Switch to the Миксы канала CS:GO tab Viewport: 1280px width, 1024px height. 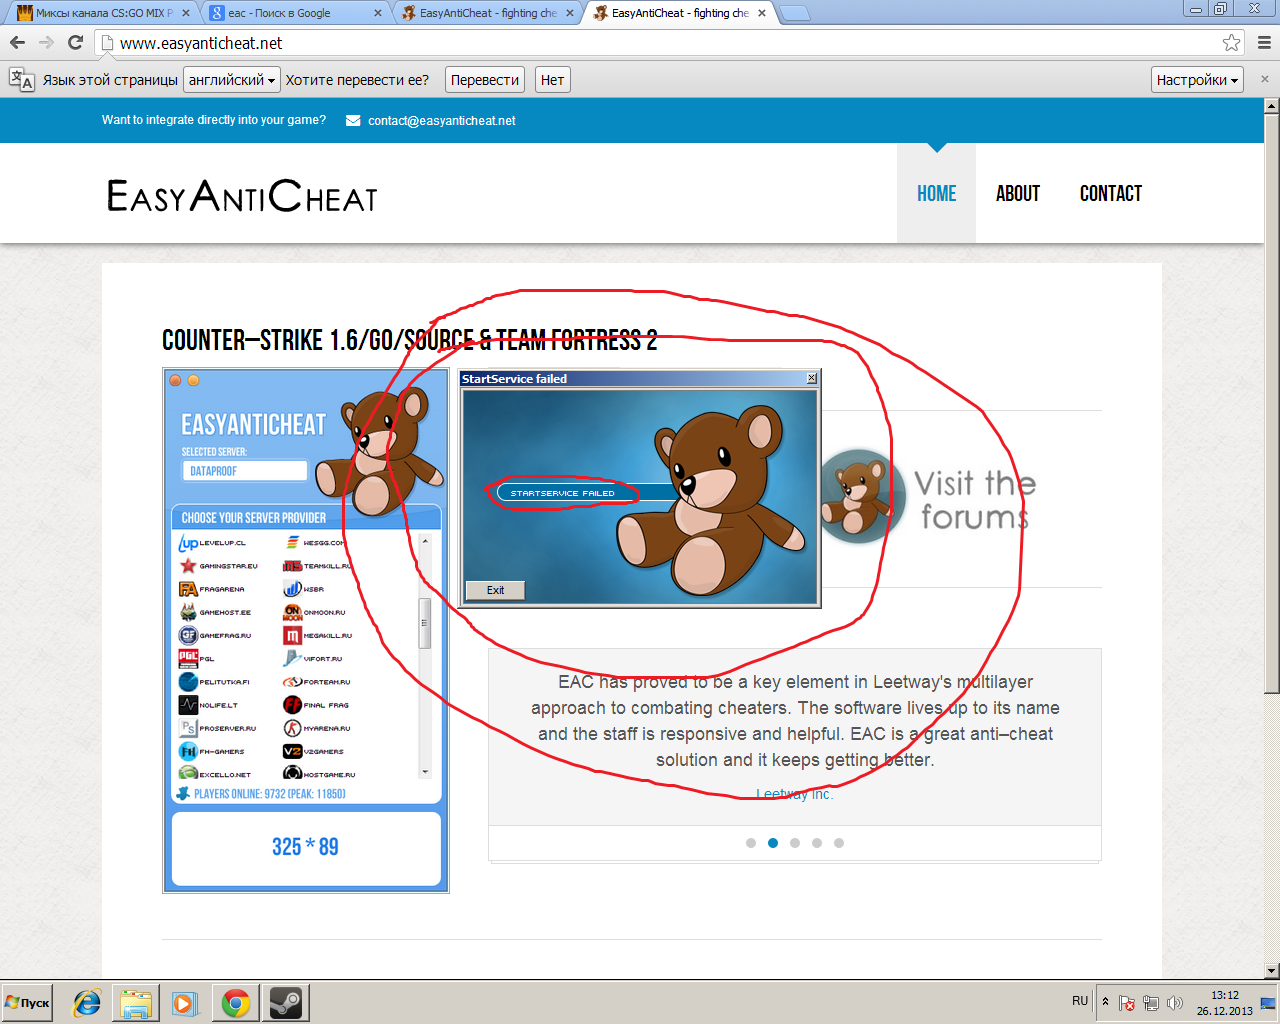[x=104, y=13]
